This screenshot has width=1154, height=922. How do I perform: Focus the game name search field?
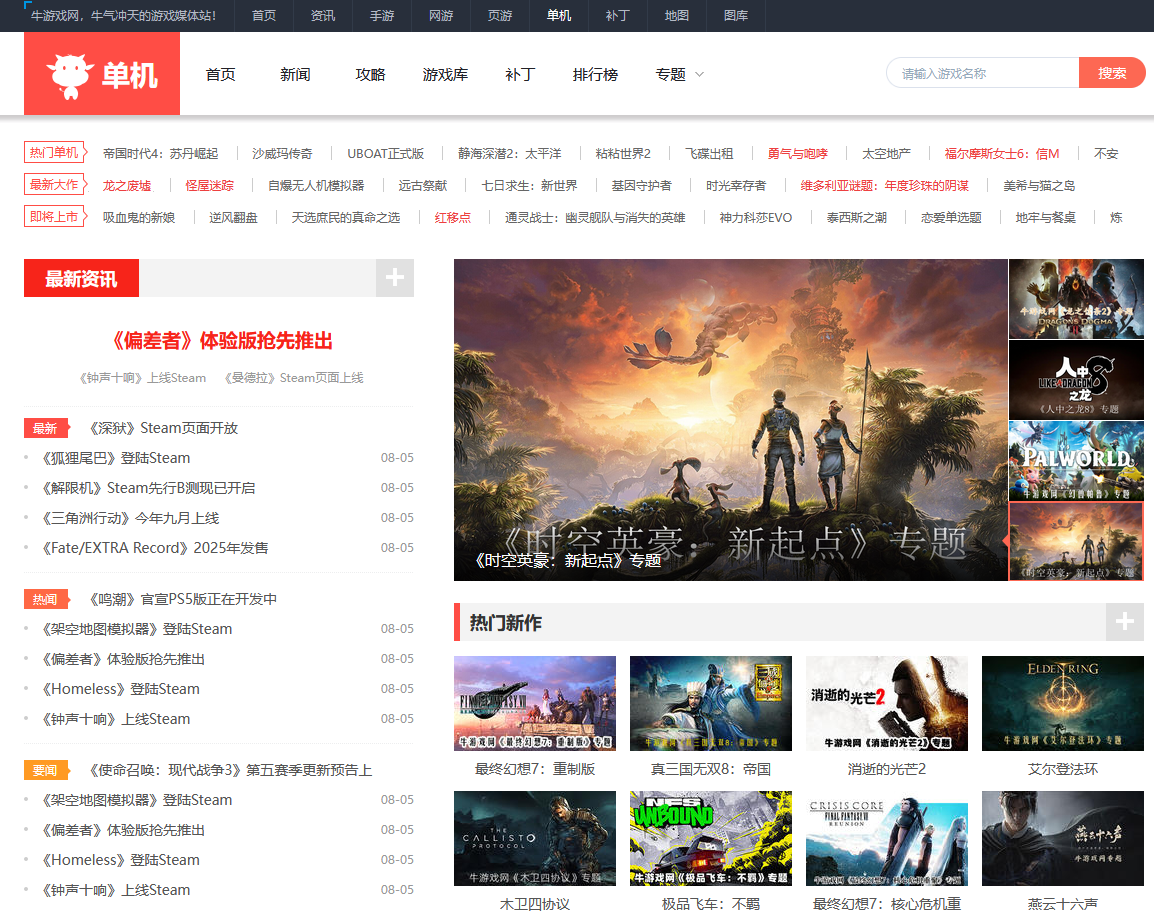(x=982, y=73)
